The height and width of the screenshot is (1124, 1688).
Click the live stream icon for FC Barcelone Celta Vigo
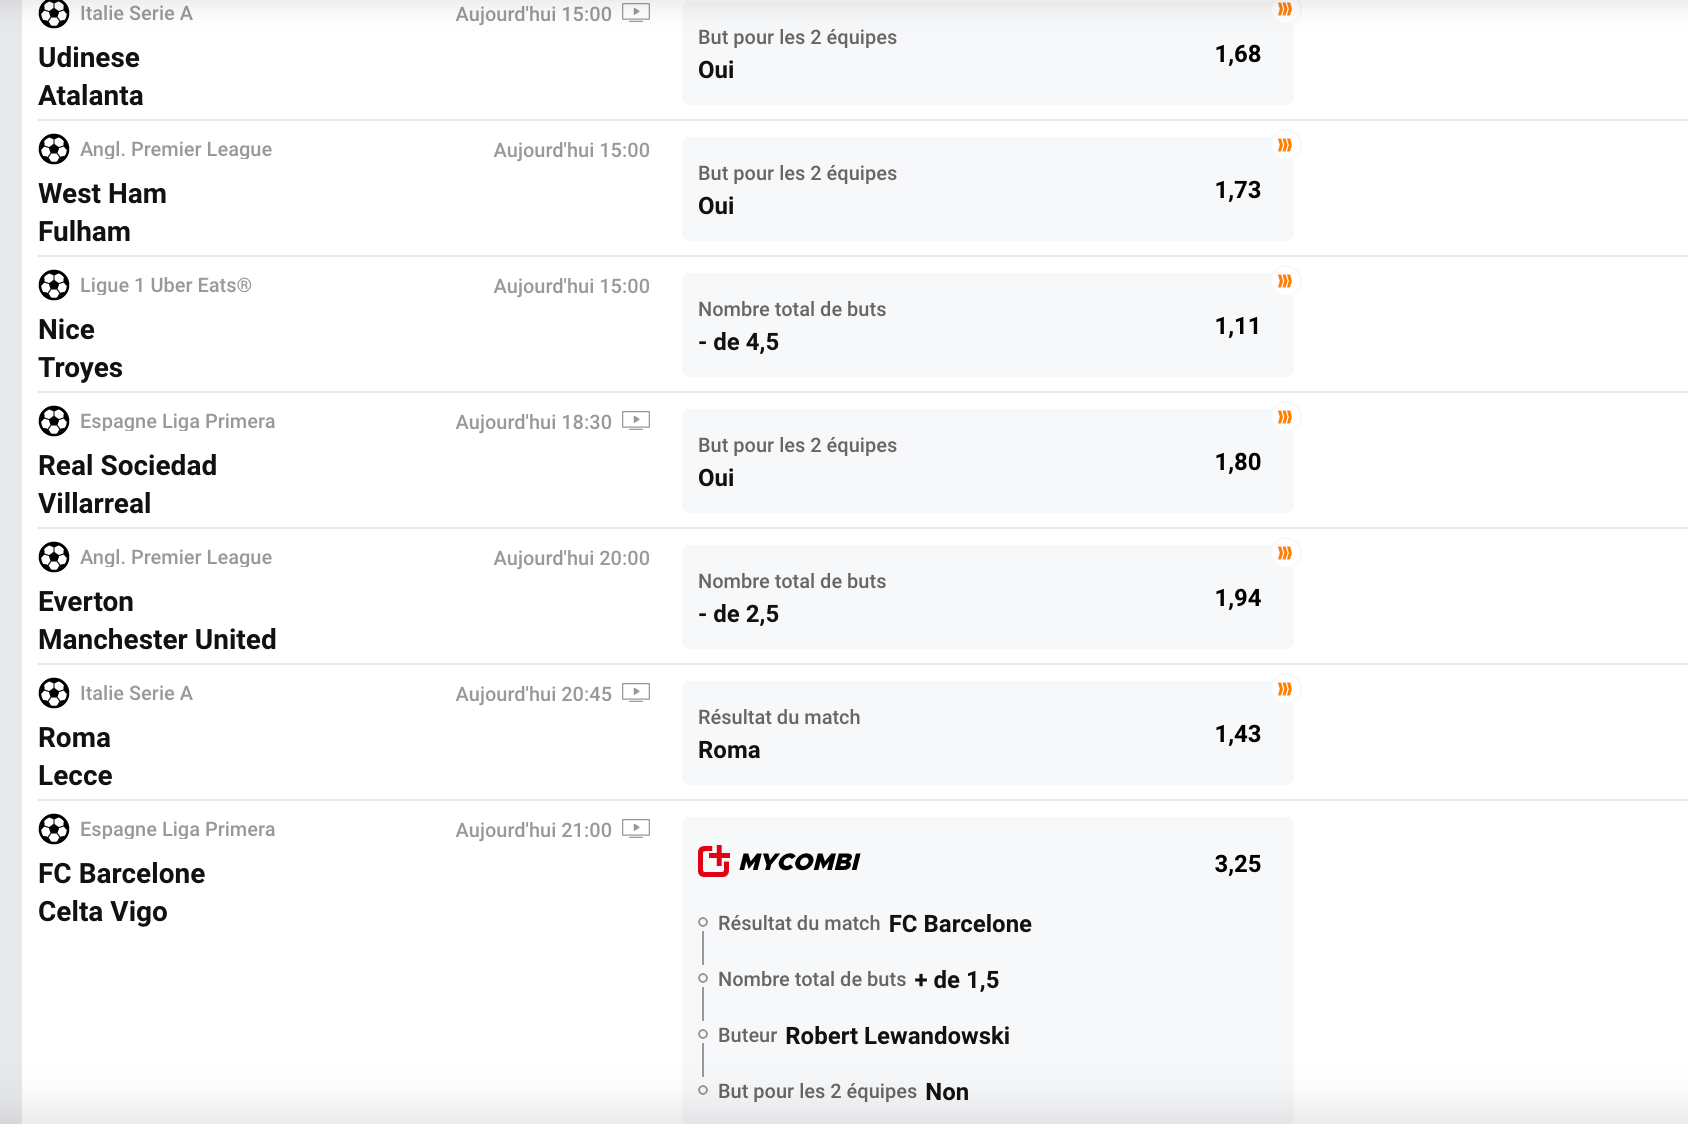tap(636, 829)
